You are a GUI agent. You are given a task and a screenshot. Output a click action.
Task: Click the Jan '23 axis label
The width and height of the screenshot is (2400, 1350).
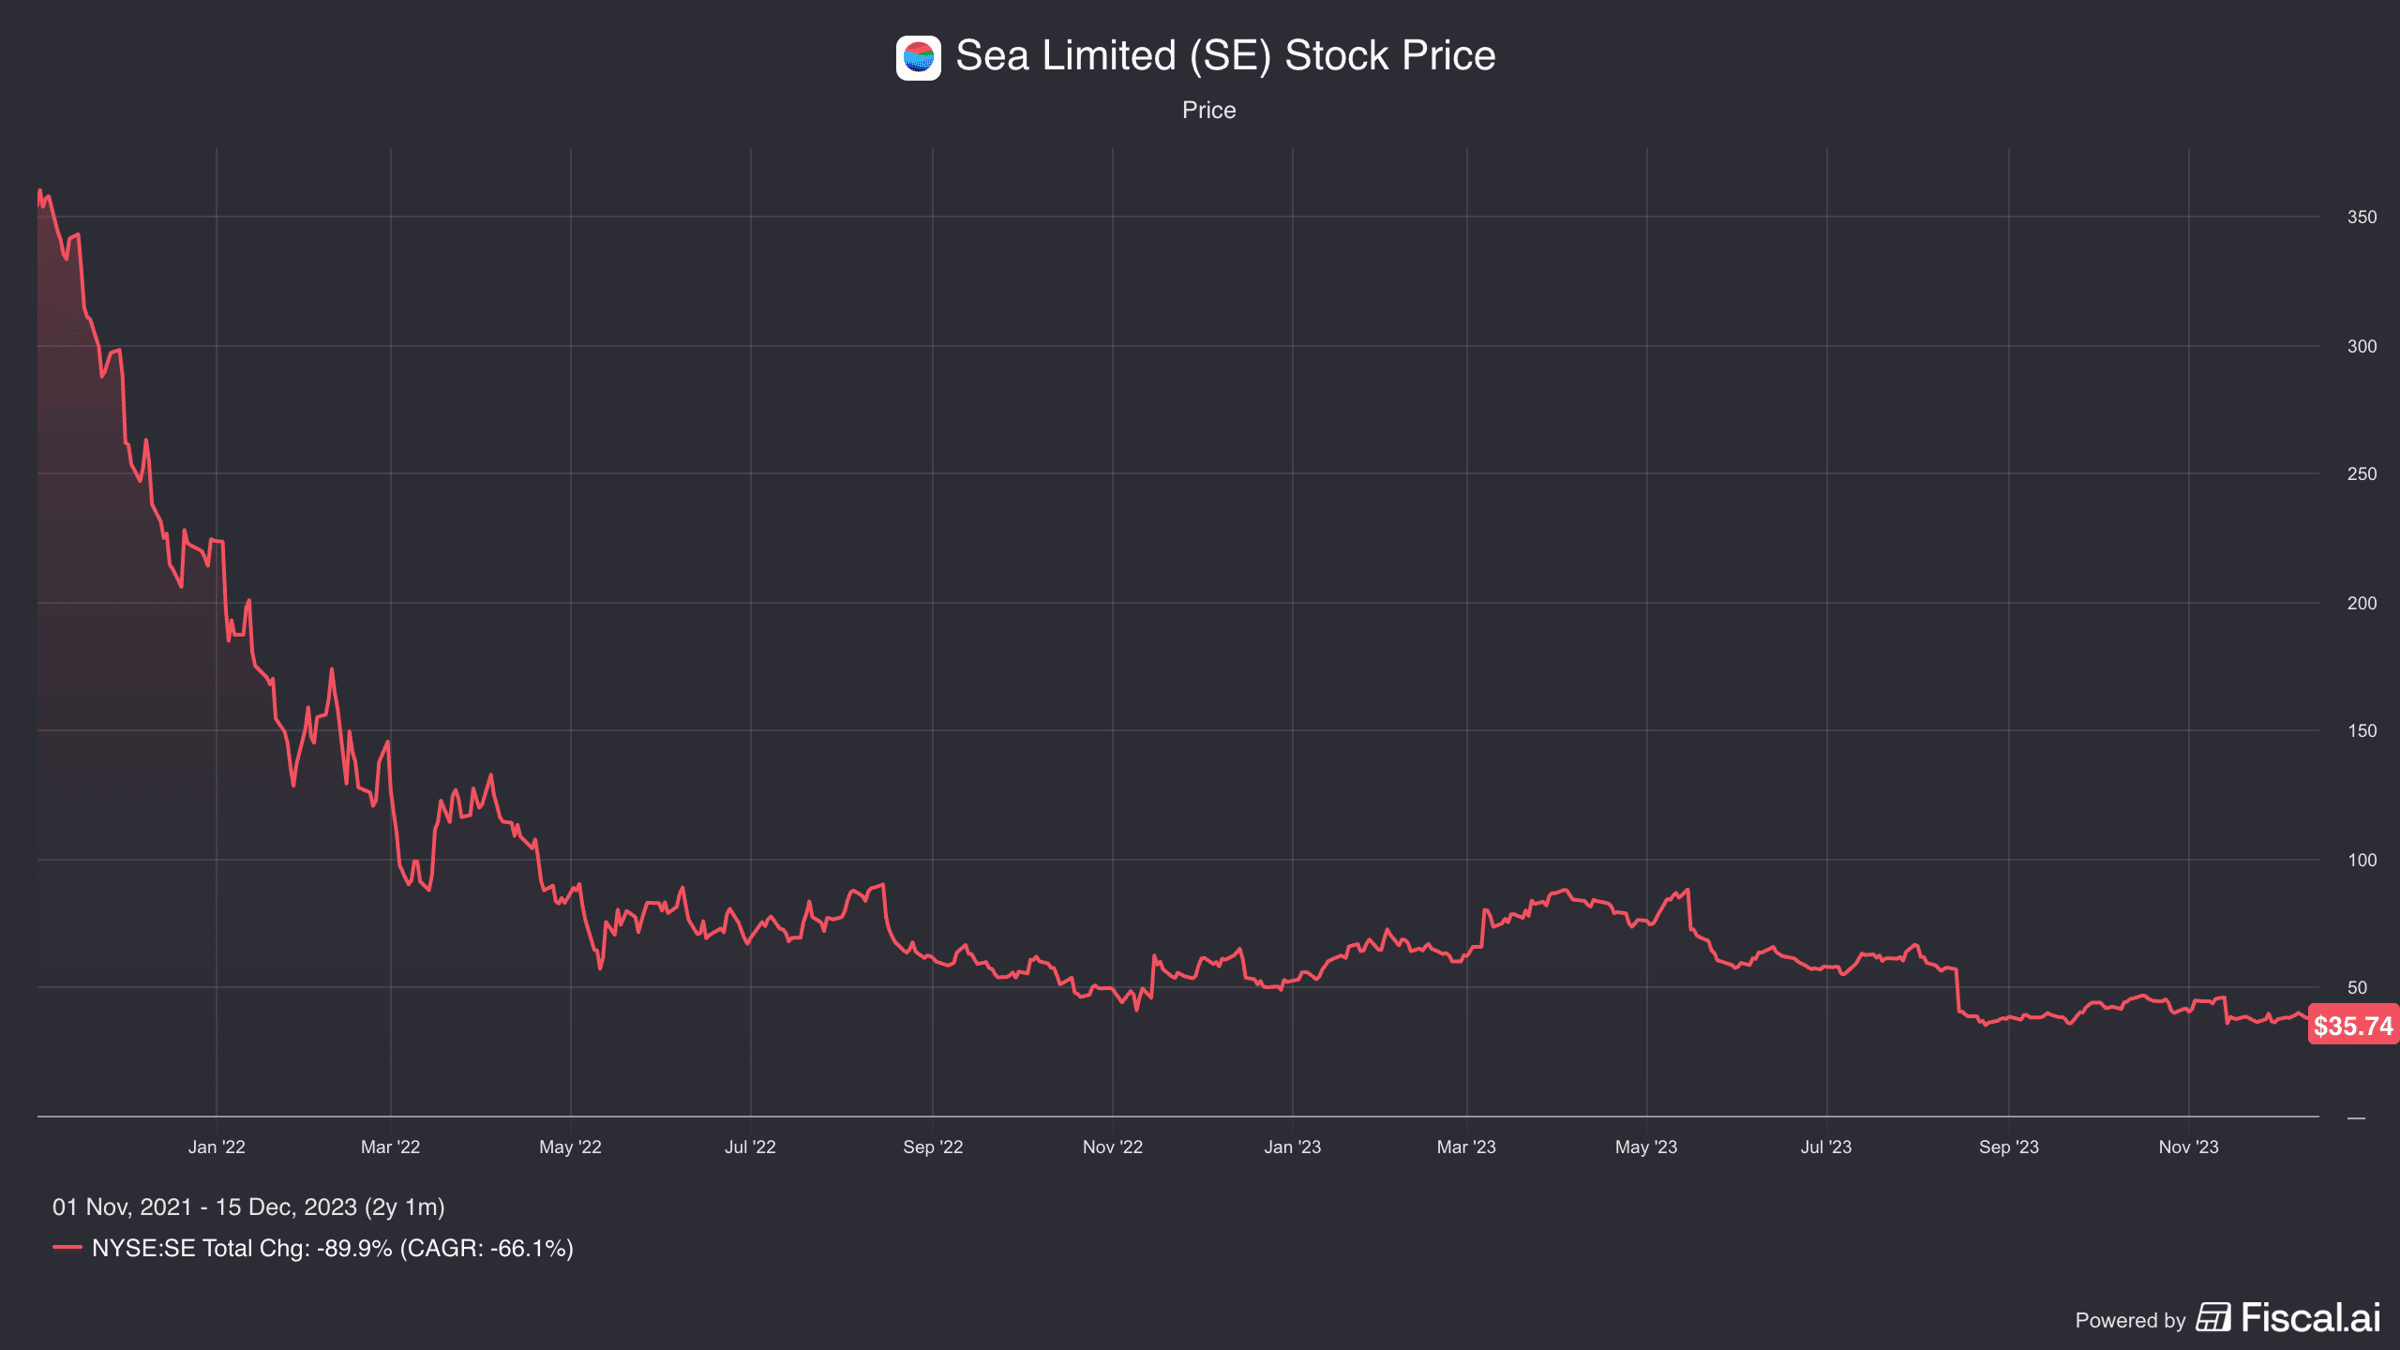[x=1292, y=1147]
